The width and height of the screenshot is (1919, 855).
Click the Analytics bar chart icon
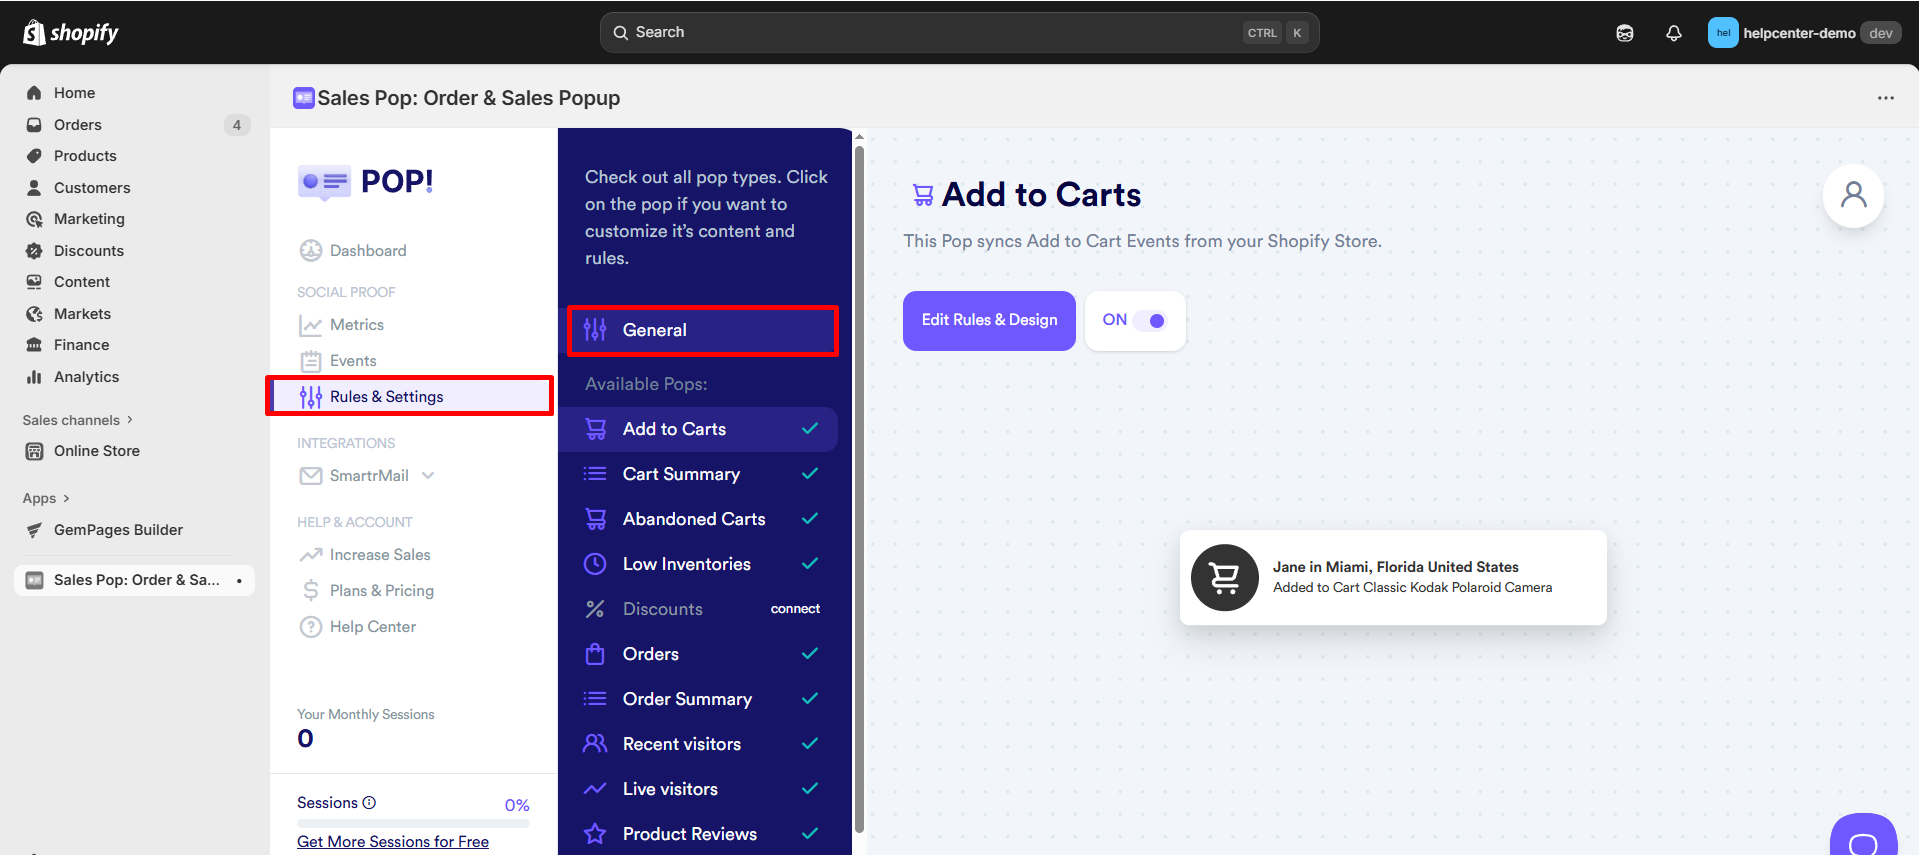[x=34, y=377]
